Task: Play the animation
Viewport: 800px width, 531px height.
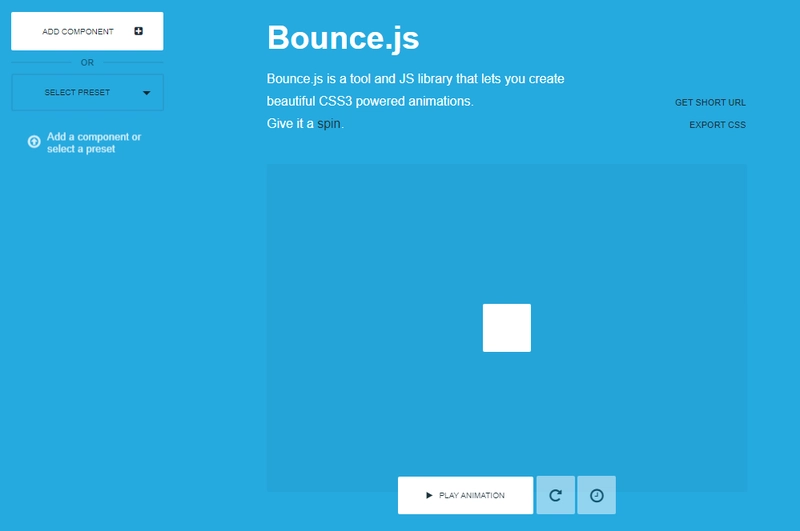Action: point(465,495)
